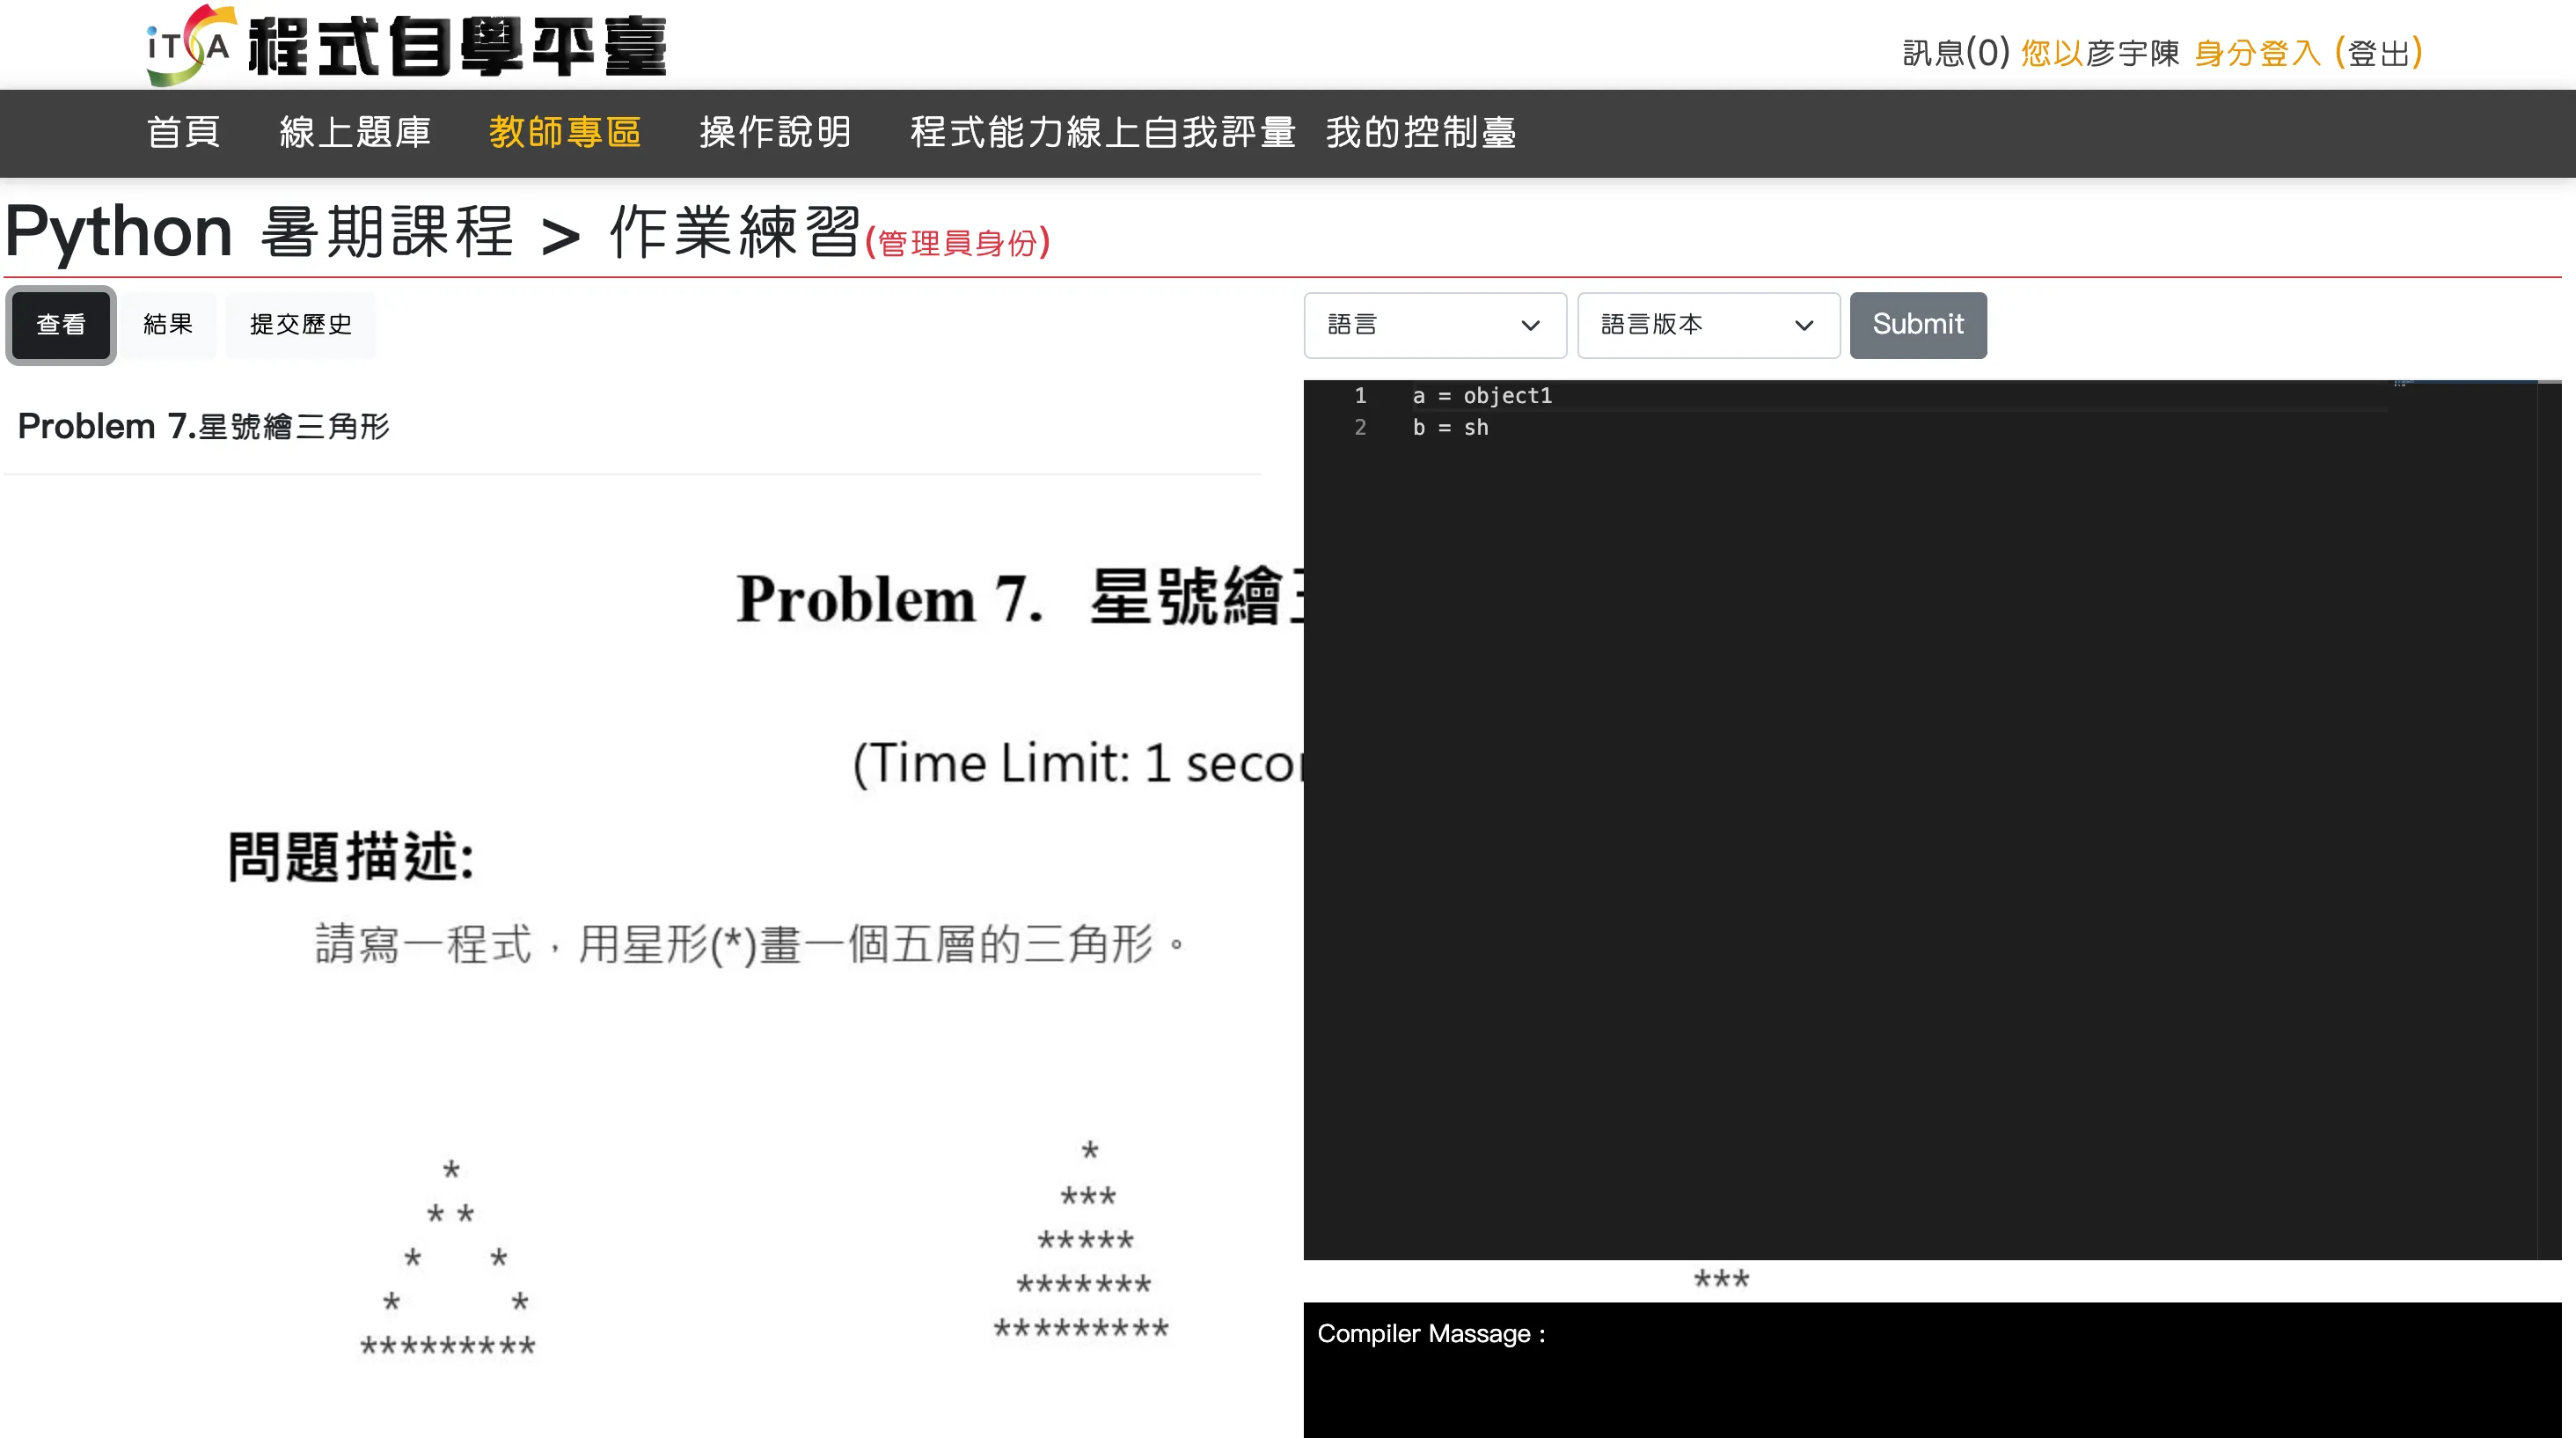Viewport: 2576px width, 1438px height.
Task: Click the Python 暑期課程 breadcrumb
Action: pyautogui.click(x=260, y=232)
